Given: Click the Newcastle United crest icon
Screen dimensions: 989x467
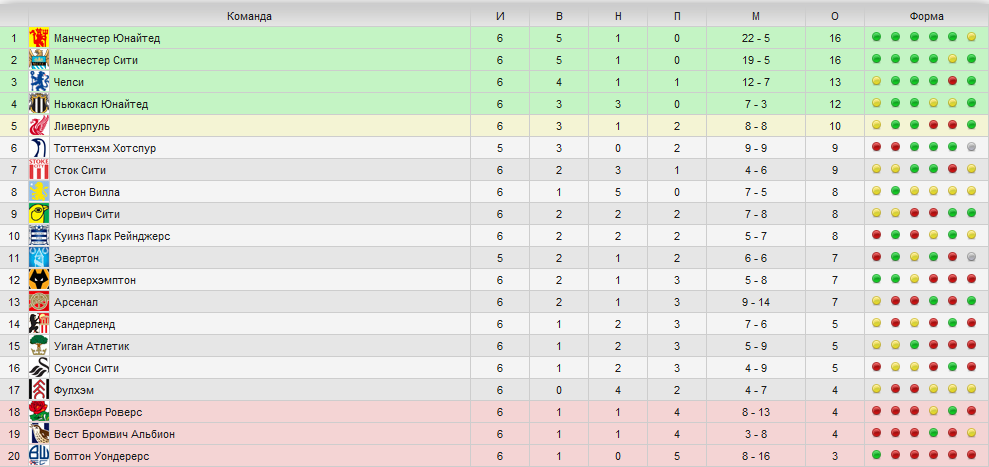Looking at the screenshot, I should point(39,104).
